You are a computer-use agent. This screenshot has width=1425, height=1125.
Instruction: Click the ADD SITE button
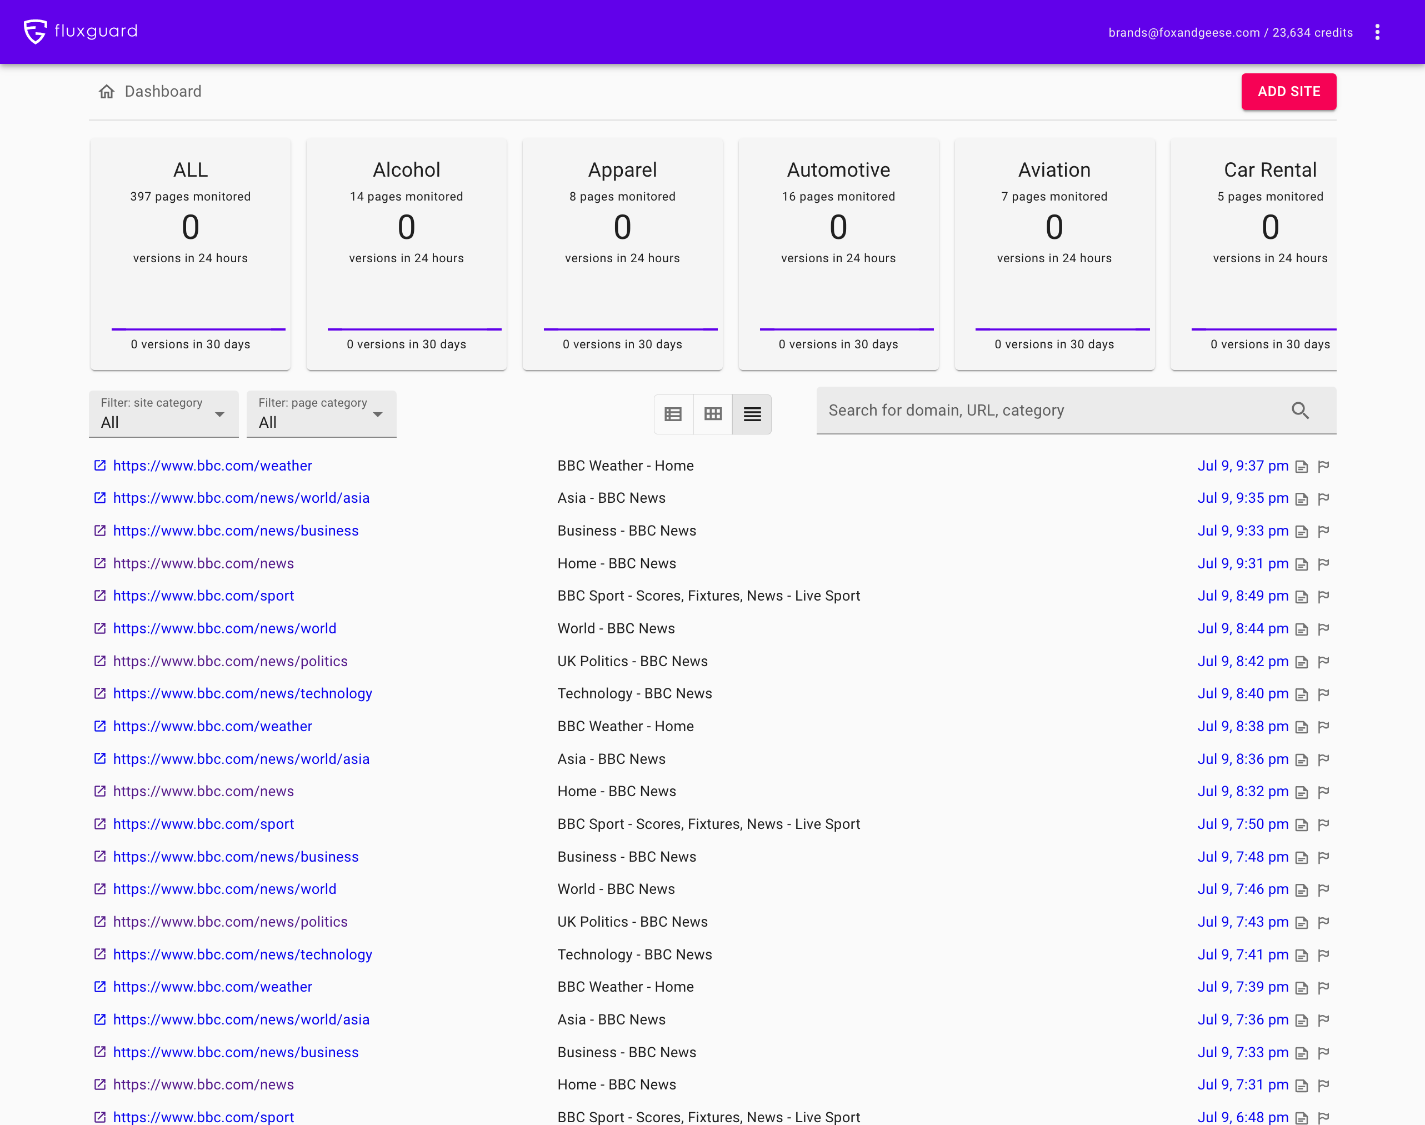tap(1289, 91)
